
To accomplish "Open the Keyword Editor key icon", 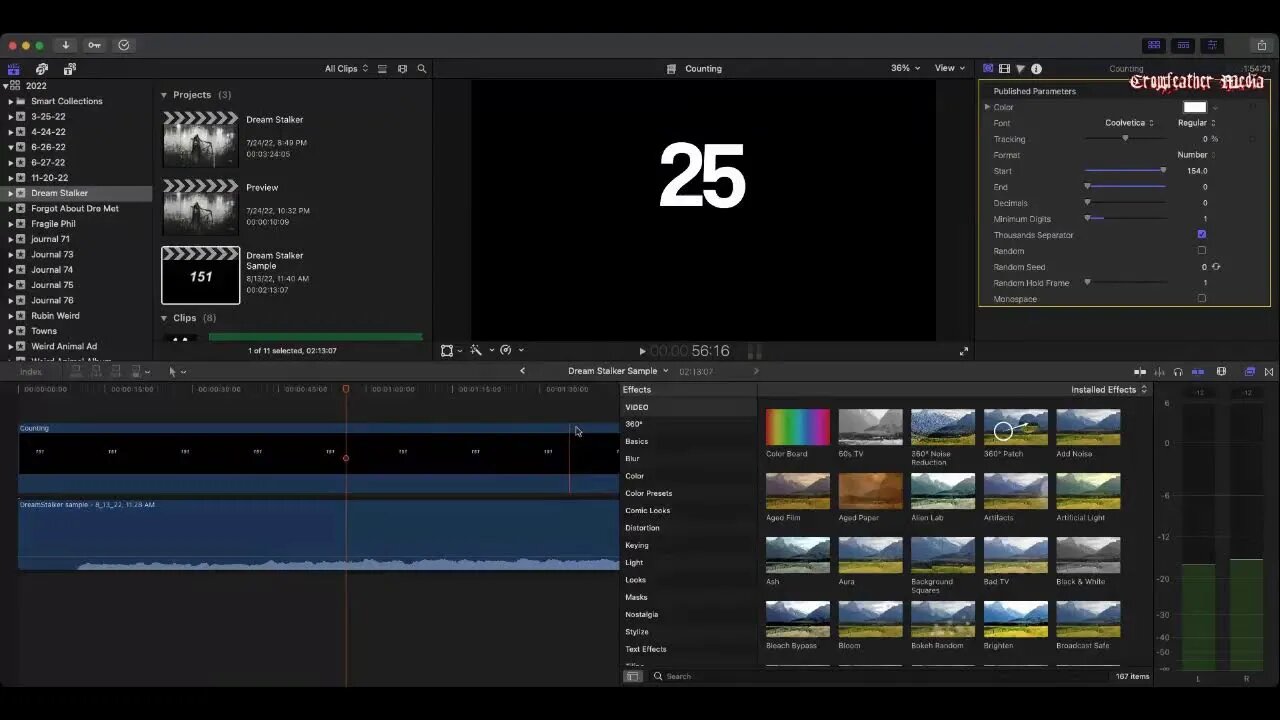I will pyautogui.click(x=94, y=45).
